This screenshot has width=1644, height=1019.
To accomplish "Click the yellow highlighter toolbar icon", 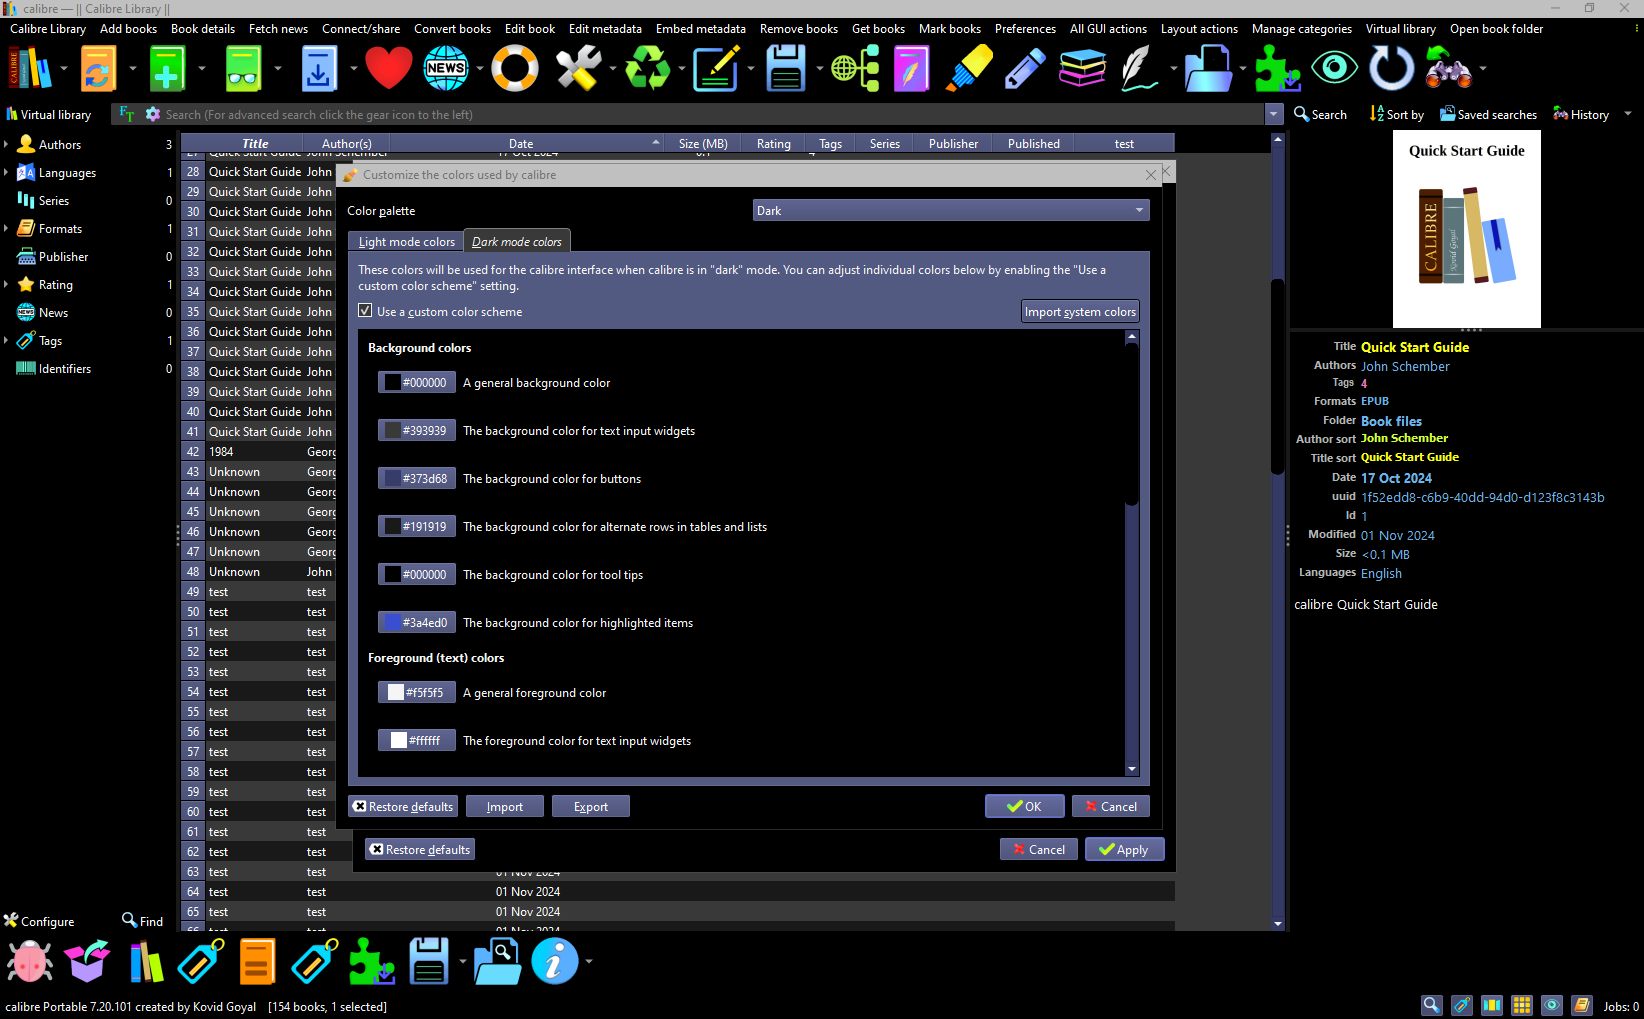I will coord(969,68).
